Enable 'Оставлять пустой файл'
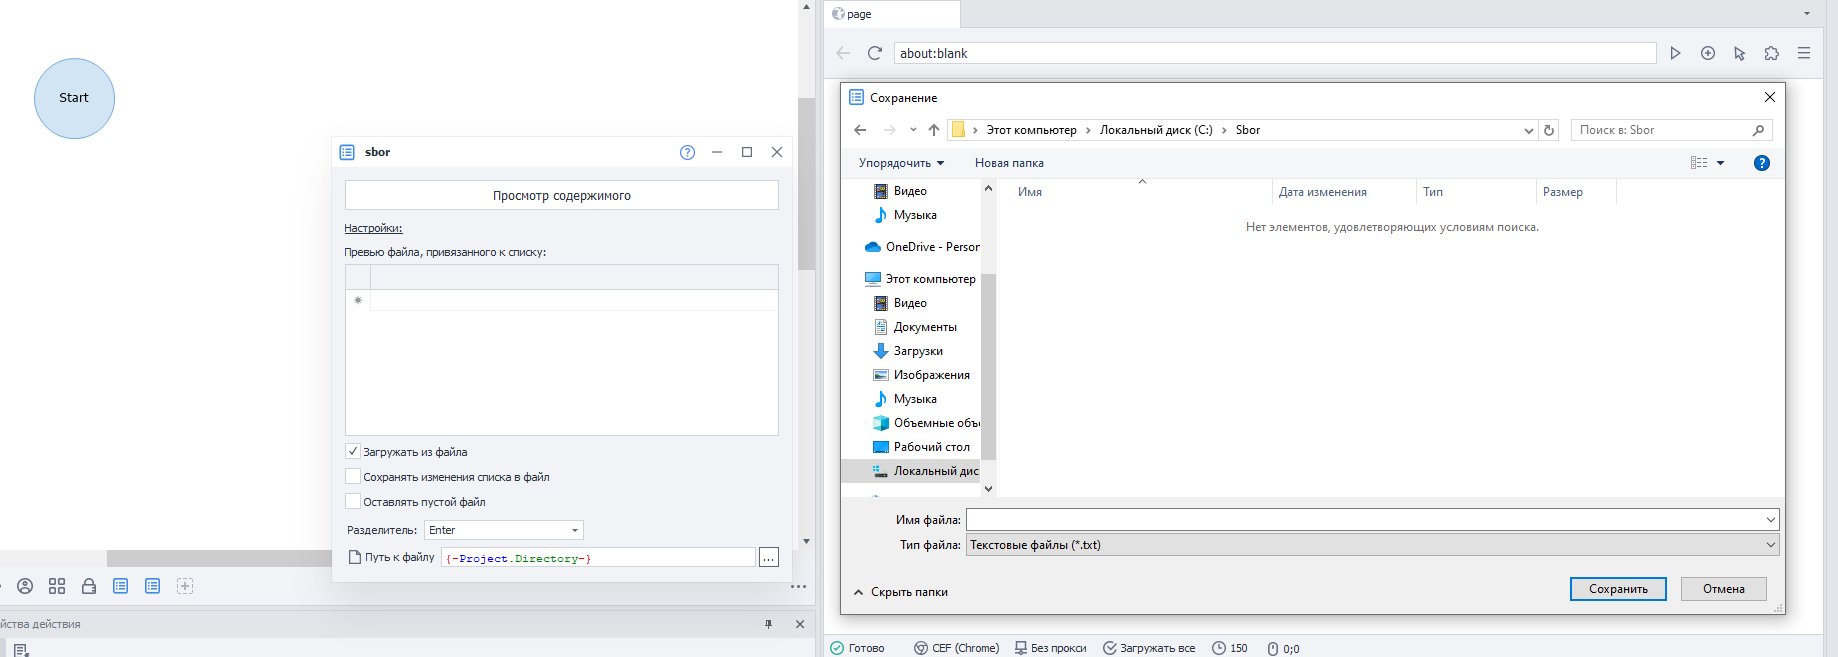Image resolution: width=1838 pixels, height=657 pixels. coord(352,501)
